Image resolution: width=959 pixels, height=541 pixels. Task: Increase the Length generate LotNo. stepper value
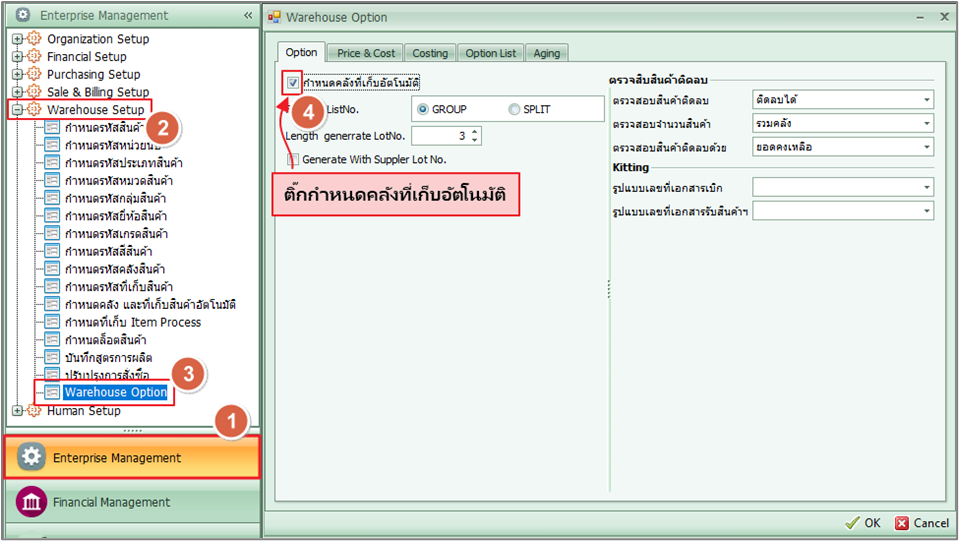click(474, 131)
